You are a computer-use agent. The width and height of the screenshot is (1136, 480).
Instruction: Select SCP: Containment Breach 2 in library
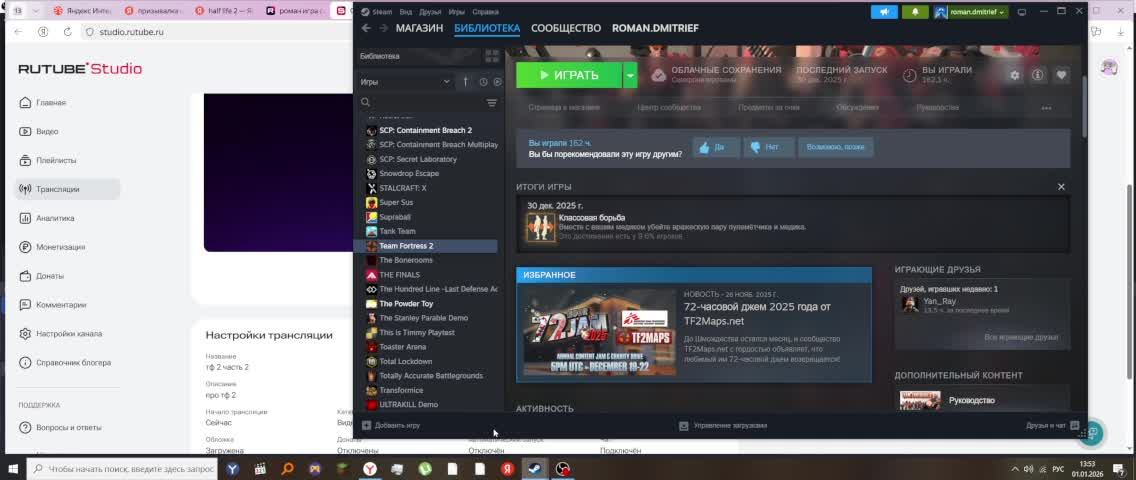pos(425,130)
